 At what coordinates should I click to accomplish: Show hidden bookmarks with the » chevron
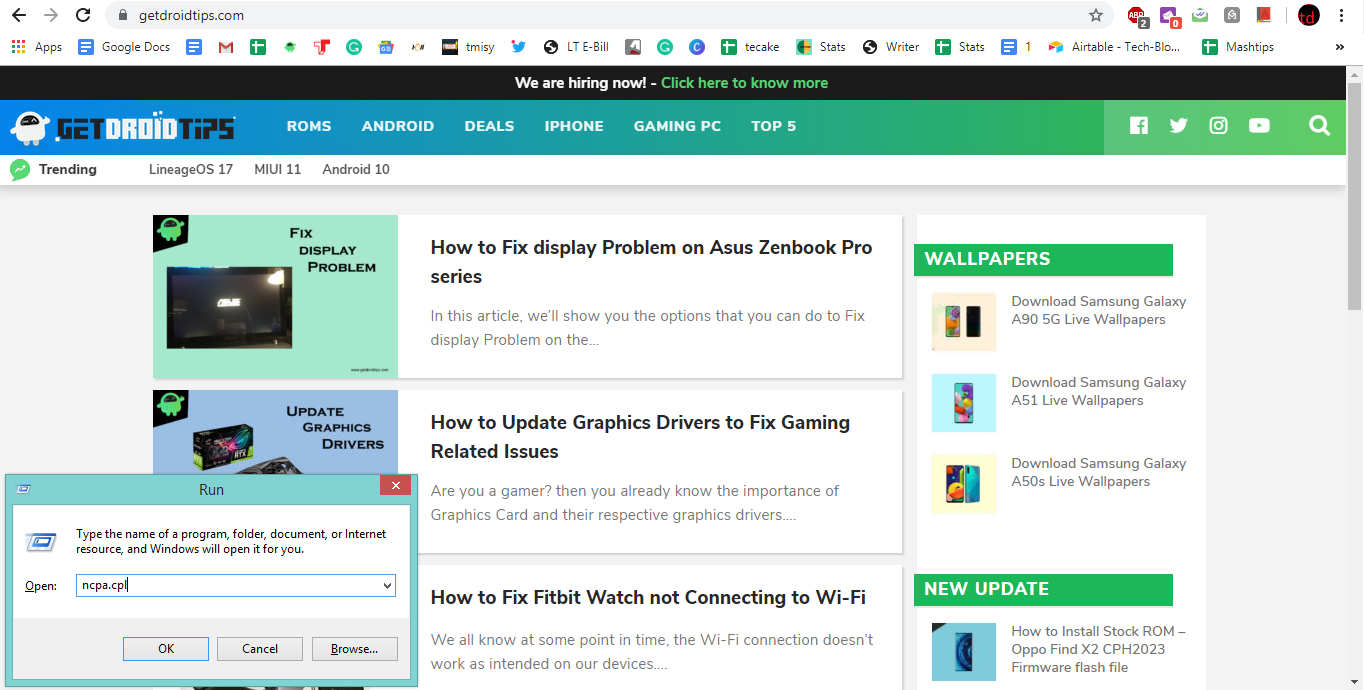1340,47
